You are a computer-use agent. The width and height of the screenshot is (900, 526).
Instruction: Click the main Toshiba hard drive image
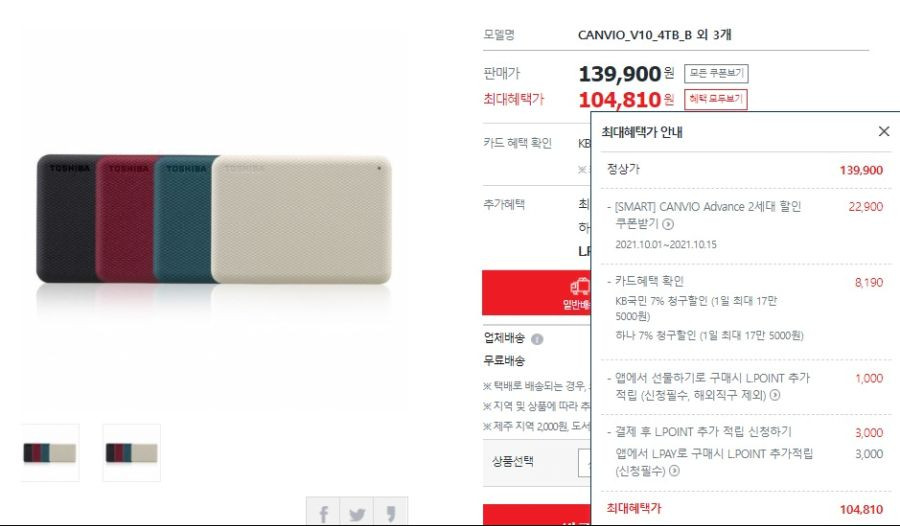214,219
